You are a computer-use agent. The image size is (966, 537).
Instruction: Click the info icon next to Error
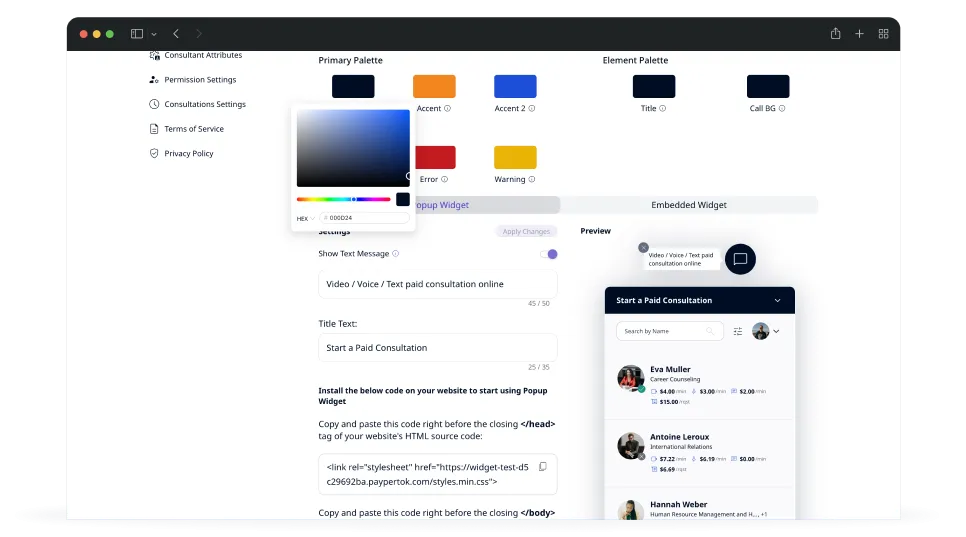[x=445, y=179]
